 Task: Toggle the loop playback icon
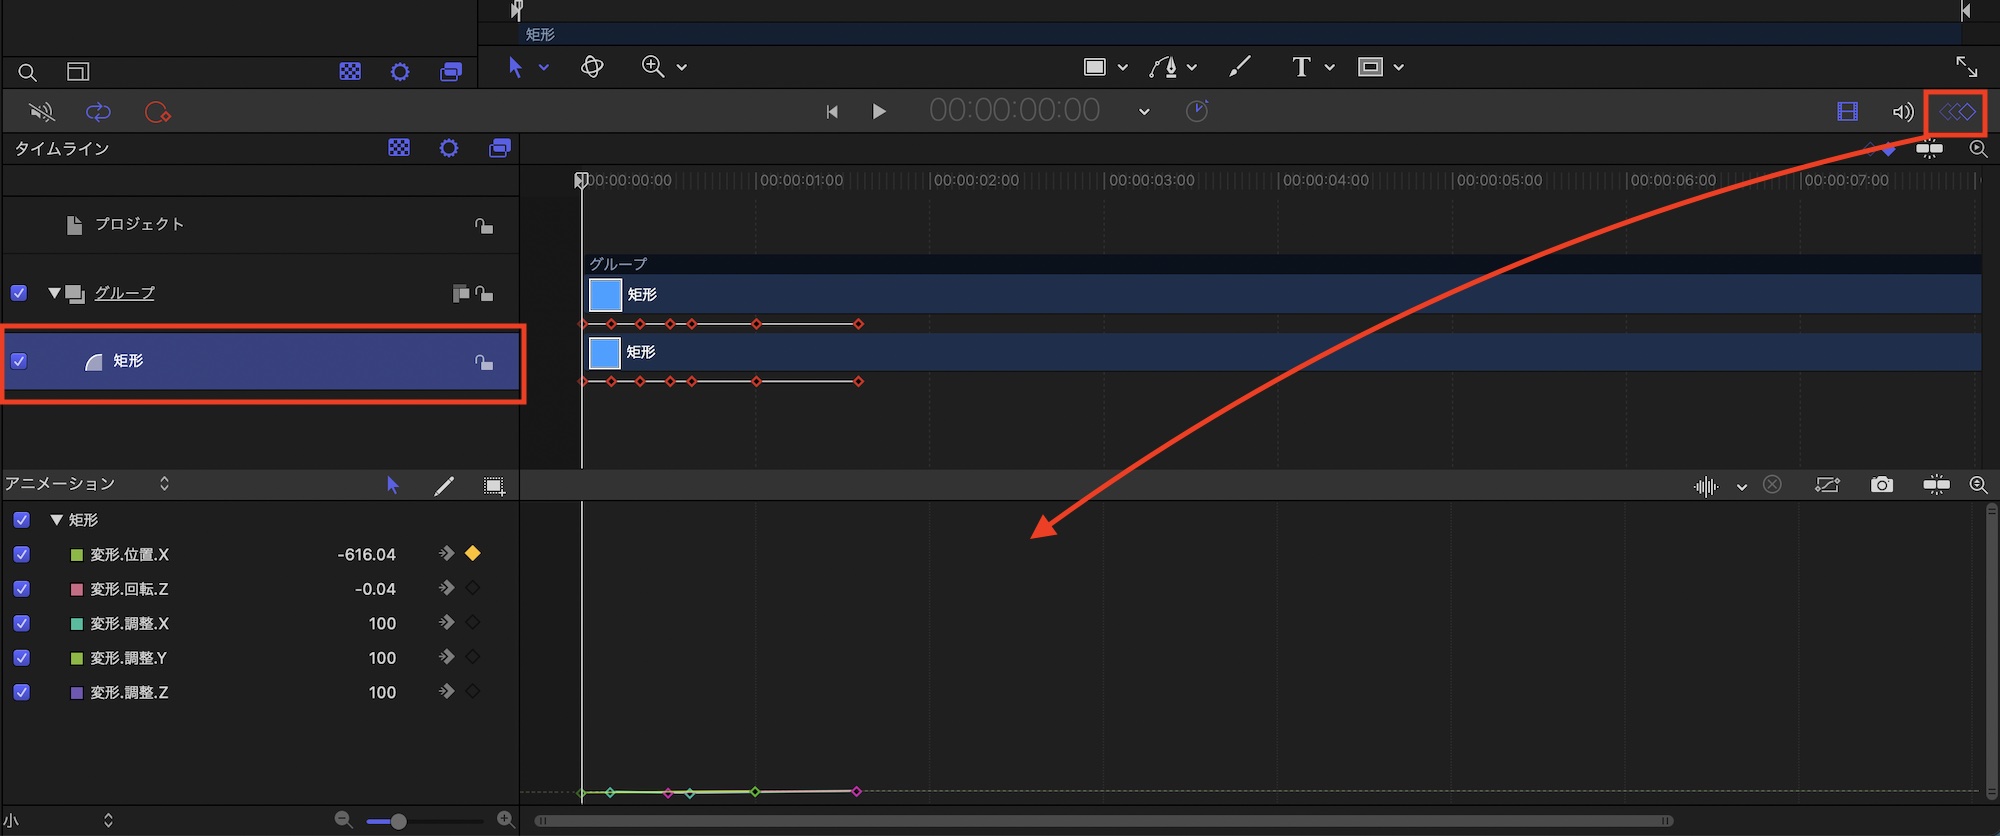tap(98, 112)
